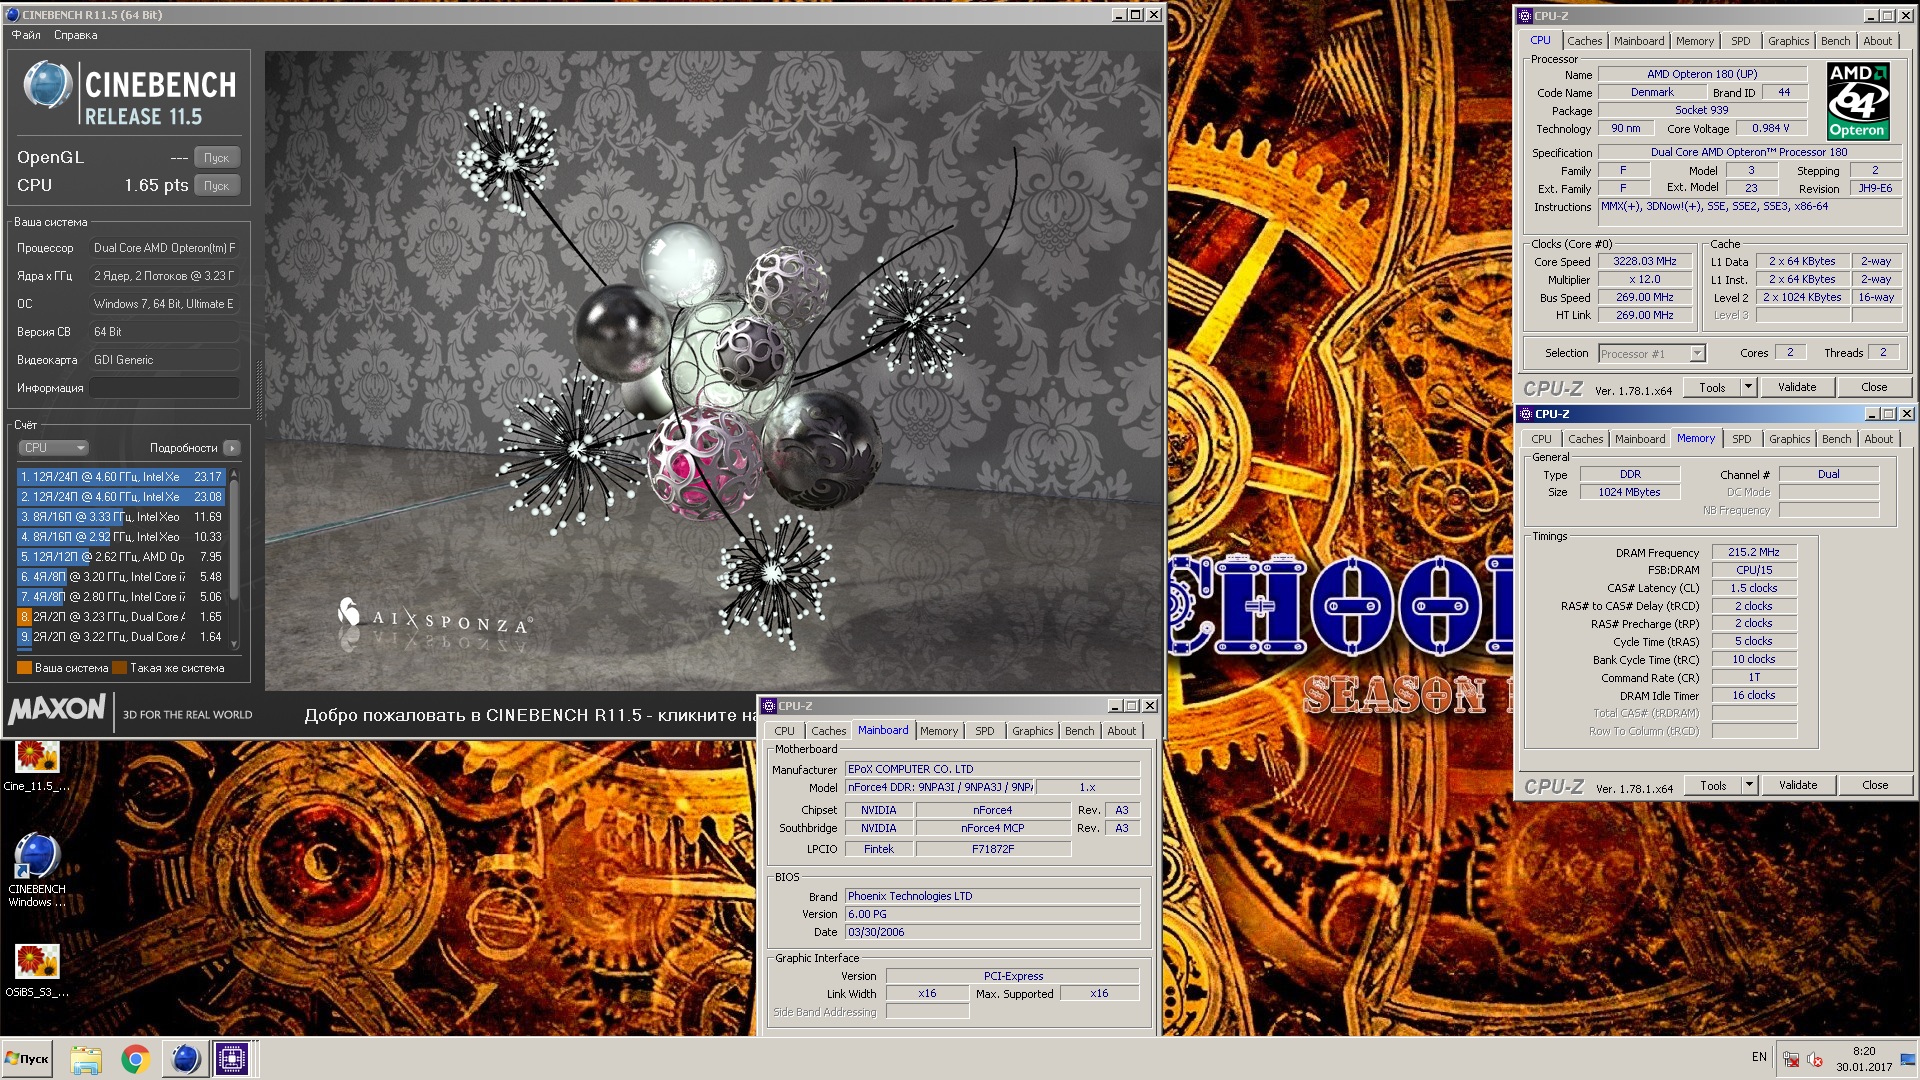Run the OpenGL benchmark with Пуск
The width and height of the screenshot is (1920, 1080).
pos(217,158)
